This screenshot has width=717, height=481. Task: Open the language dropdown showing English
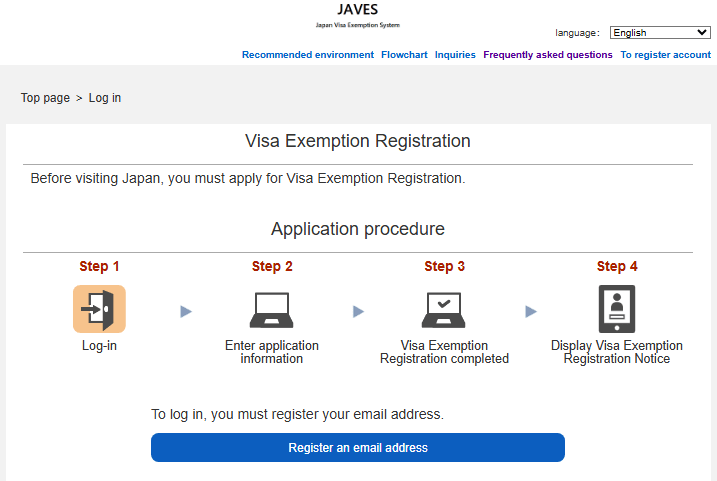659,33
